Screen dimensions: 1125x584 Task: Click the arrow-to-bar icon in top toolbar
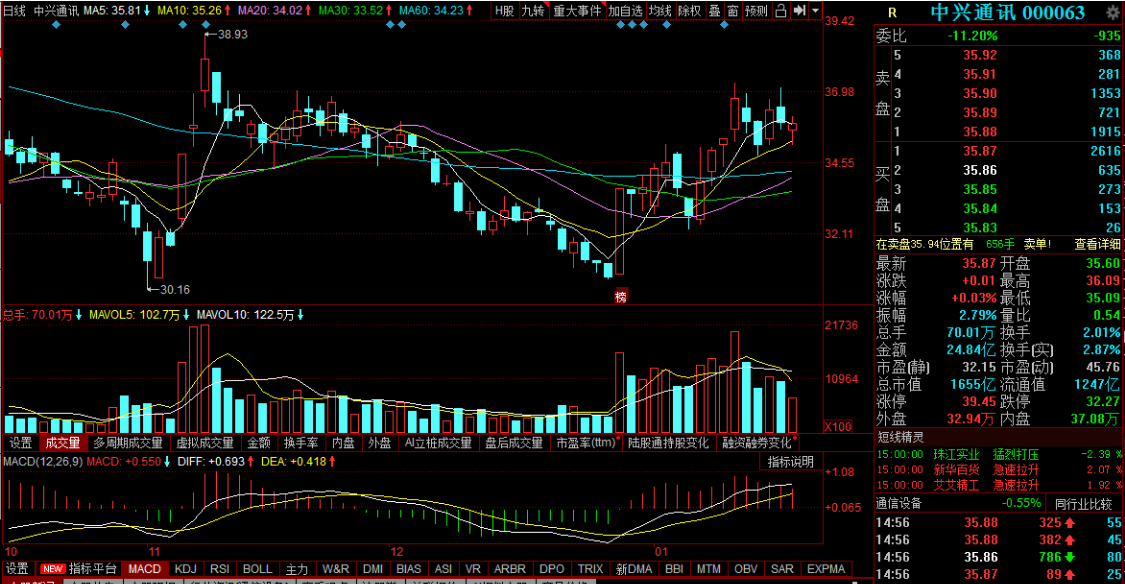pos(799,11)
